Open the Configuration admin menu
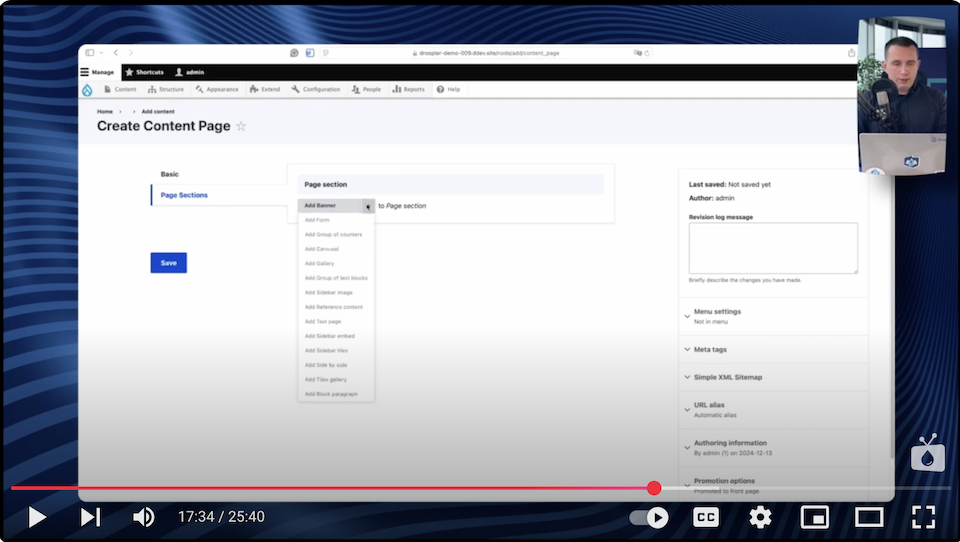960x542 pixels. [x=316, y=89]
